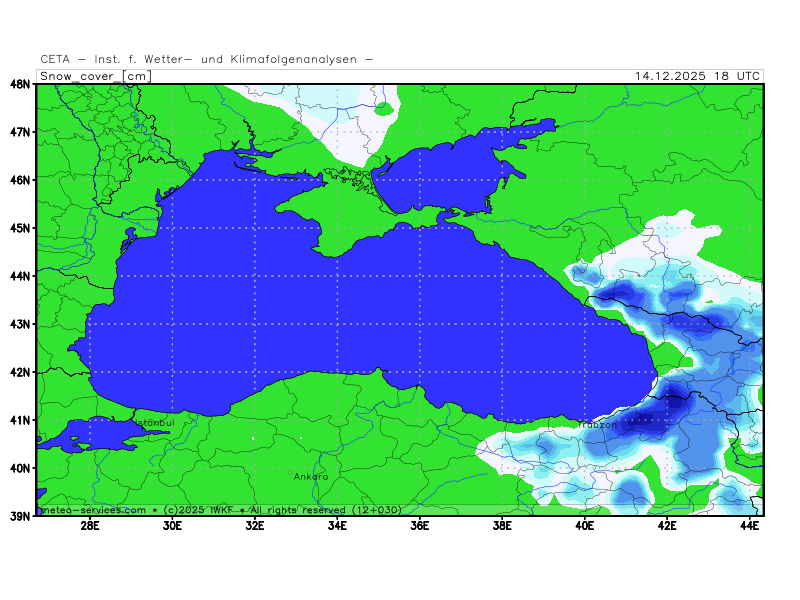
Task: Click the 44E longitude axis label
Action: click(749, 526)
